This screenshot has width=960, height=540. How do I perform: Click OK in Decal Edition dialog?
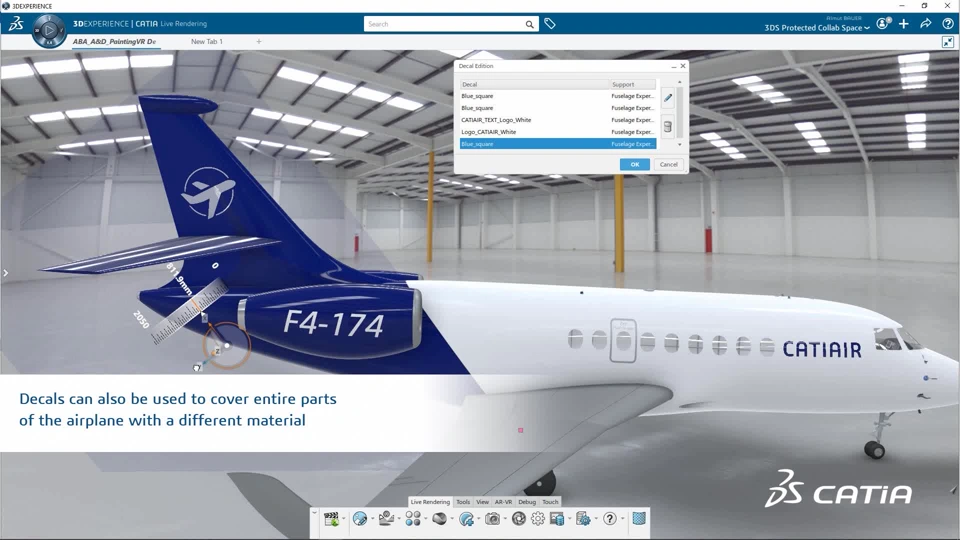coord(635,164)
